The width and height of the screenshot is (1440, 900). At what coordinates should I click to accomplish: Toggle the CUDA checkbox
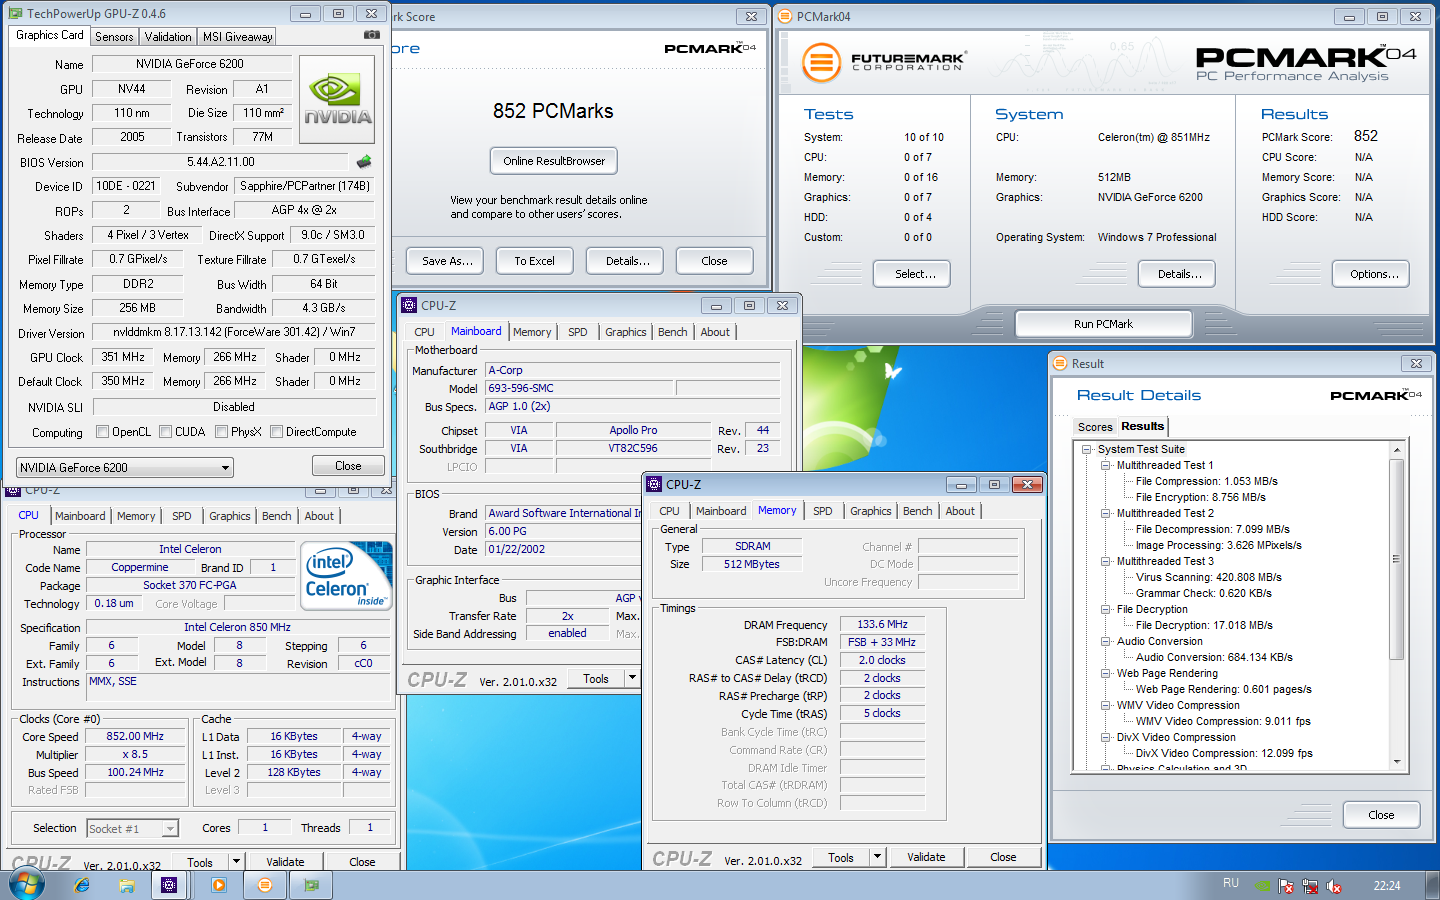[x=165, y=432]
